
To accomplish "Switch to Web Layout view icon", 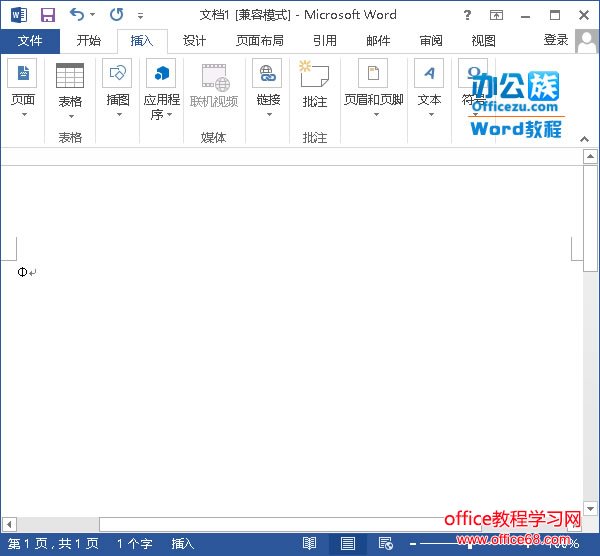I will [385, 543].
